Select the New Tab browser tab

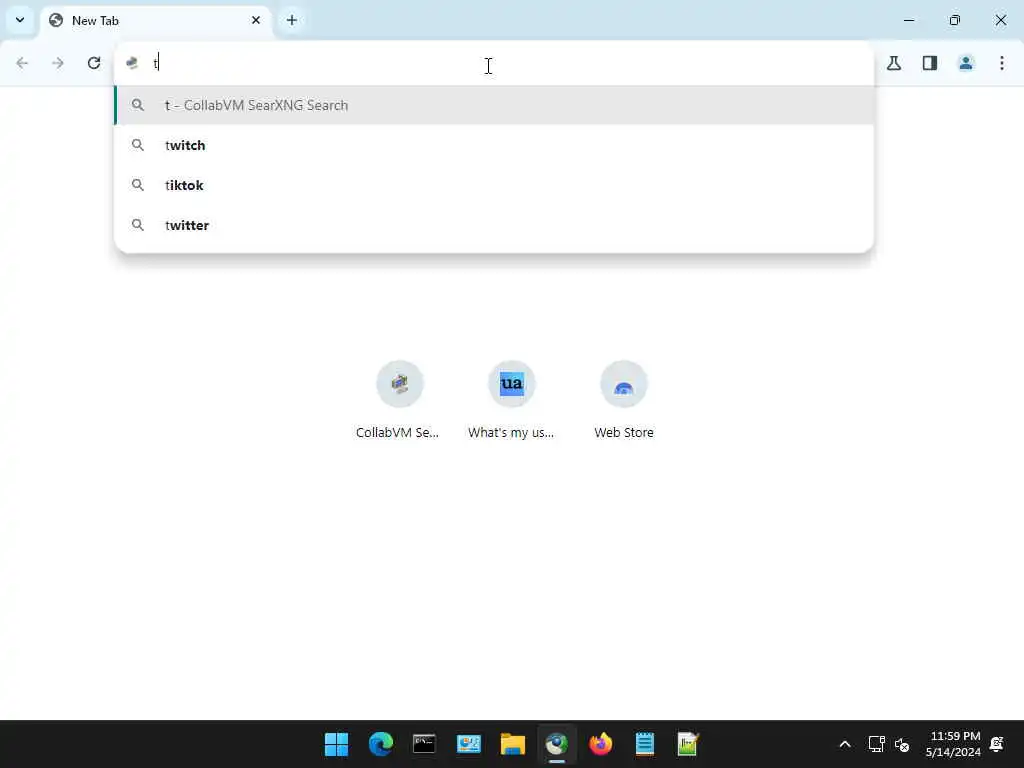tap(156, 21)
